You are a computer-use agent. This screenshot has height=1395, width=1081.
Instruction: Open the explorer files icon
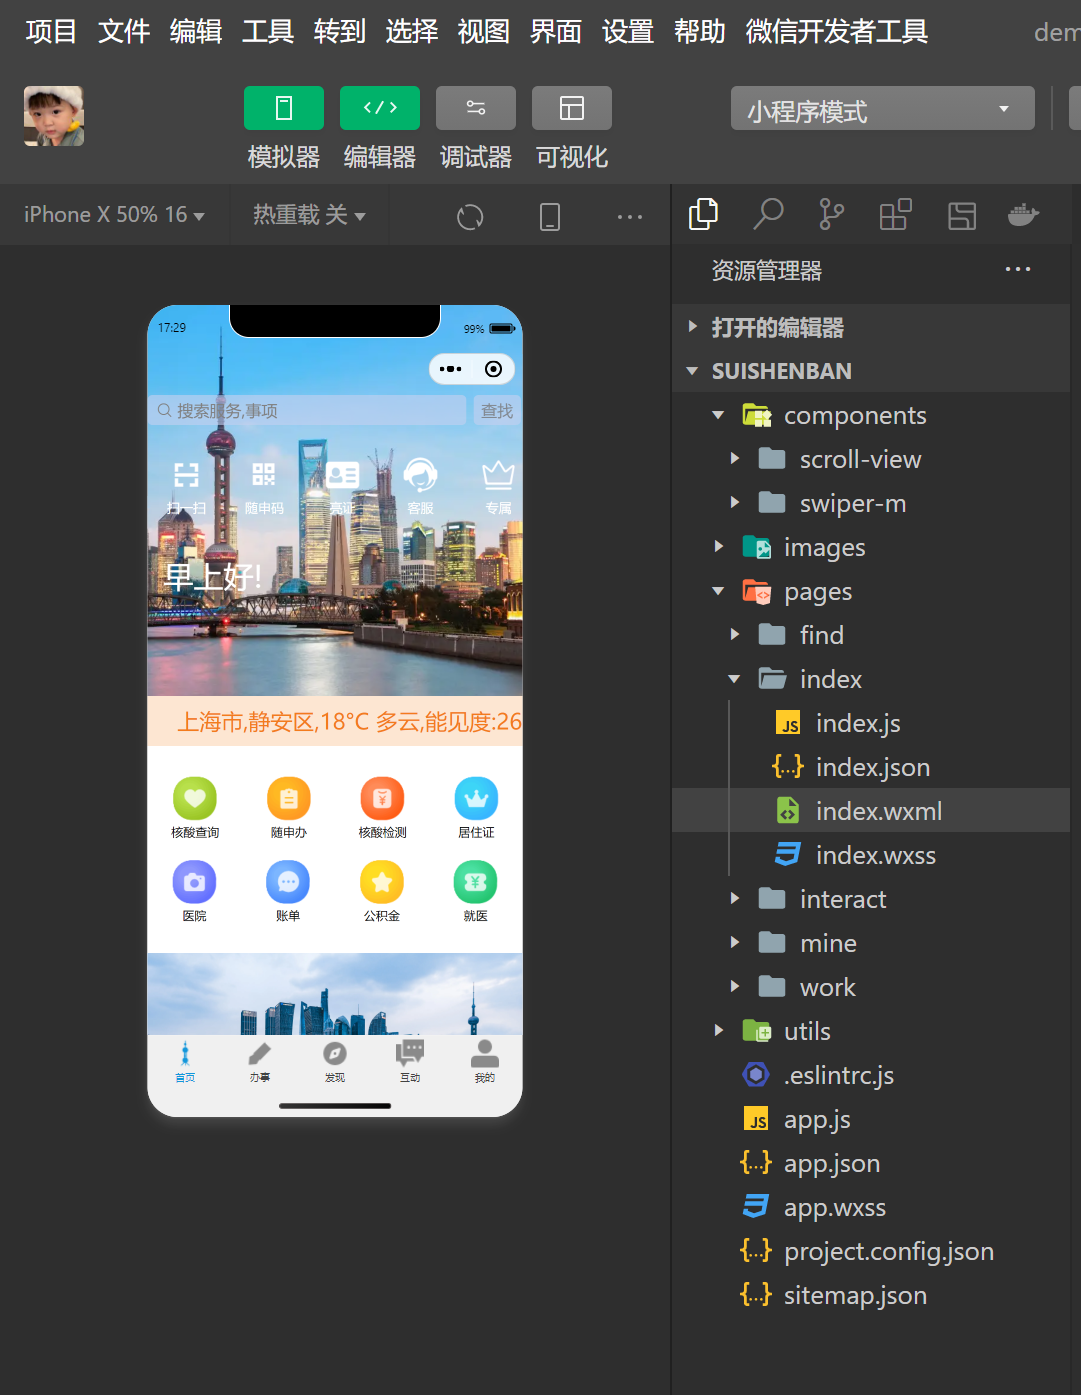704,214
